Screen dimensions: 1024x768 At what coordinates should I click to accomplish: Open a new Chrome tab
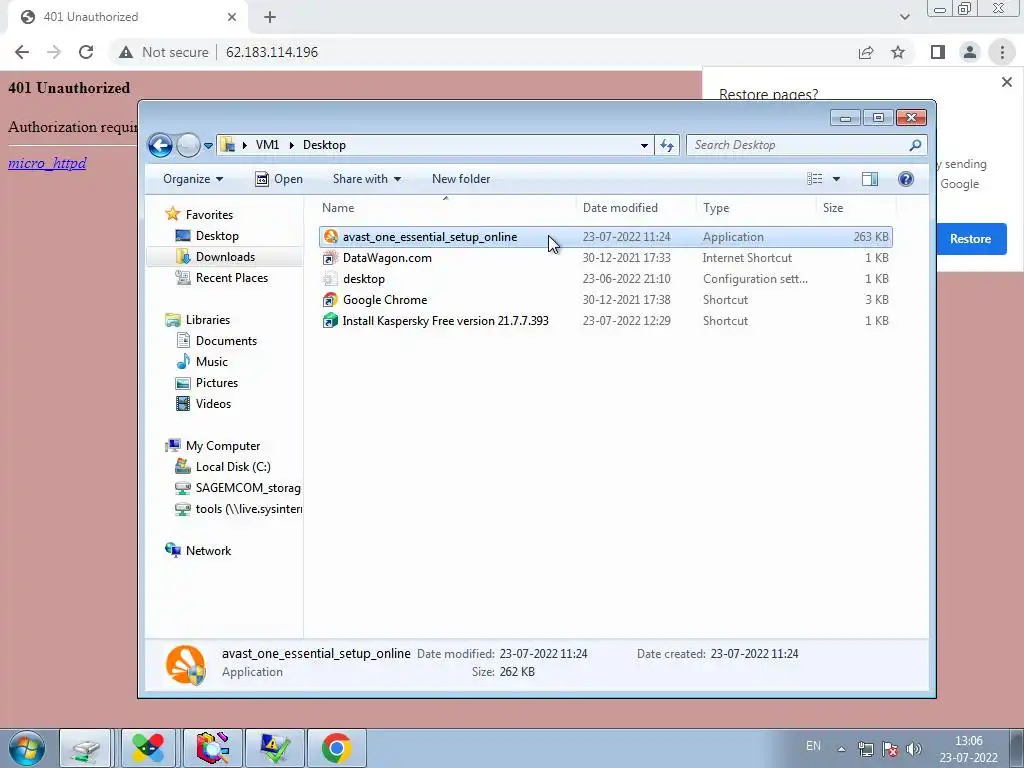pyautogui.click(x=270, y=17)
